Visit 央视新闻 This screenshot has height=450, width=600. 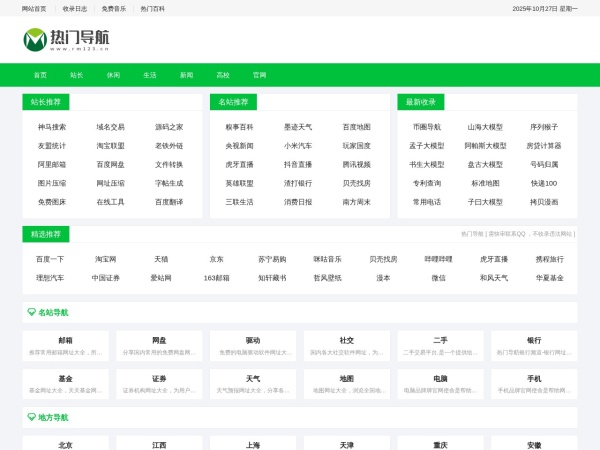pos(240,145)
